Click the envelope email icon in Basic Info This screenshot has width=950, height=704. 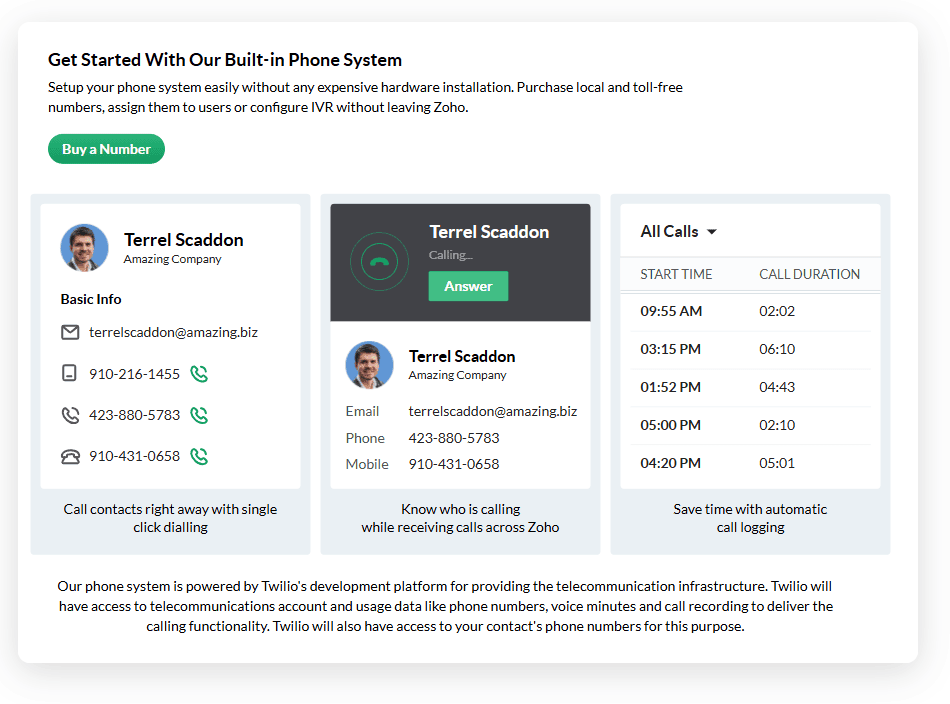tap(70, 332)
